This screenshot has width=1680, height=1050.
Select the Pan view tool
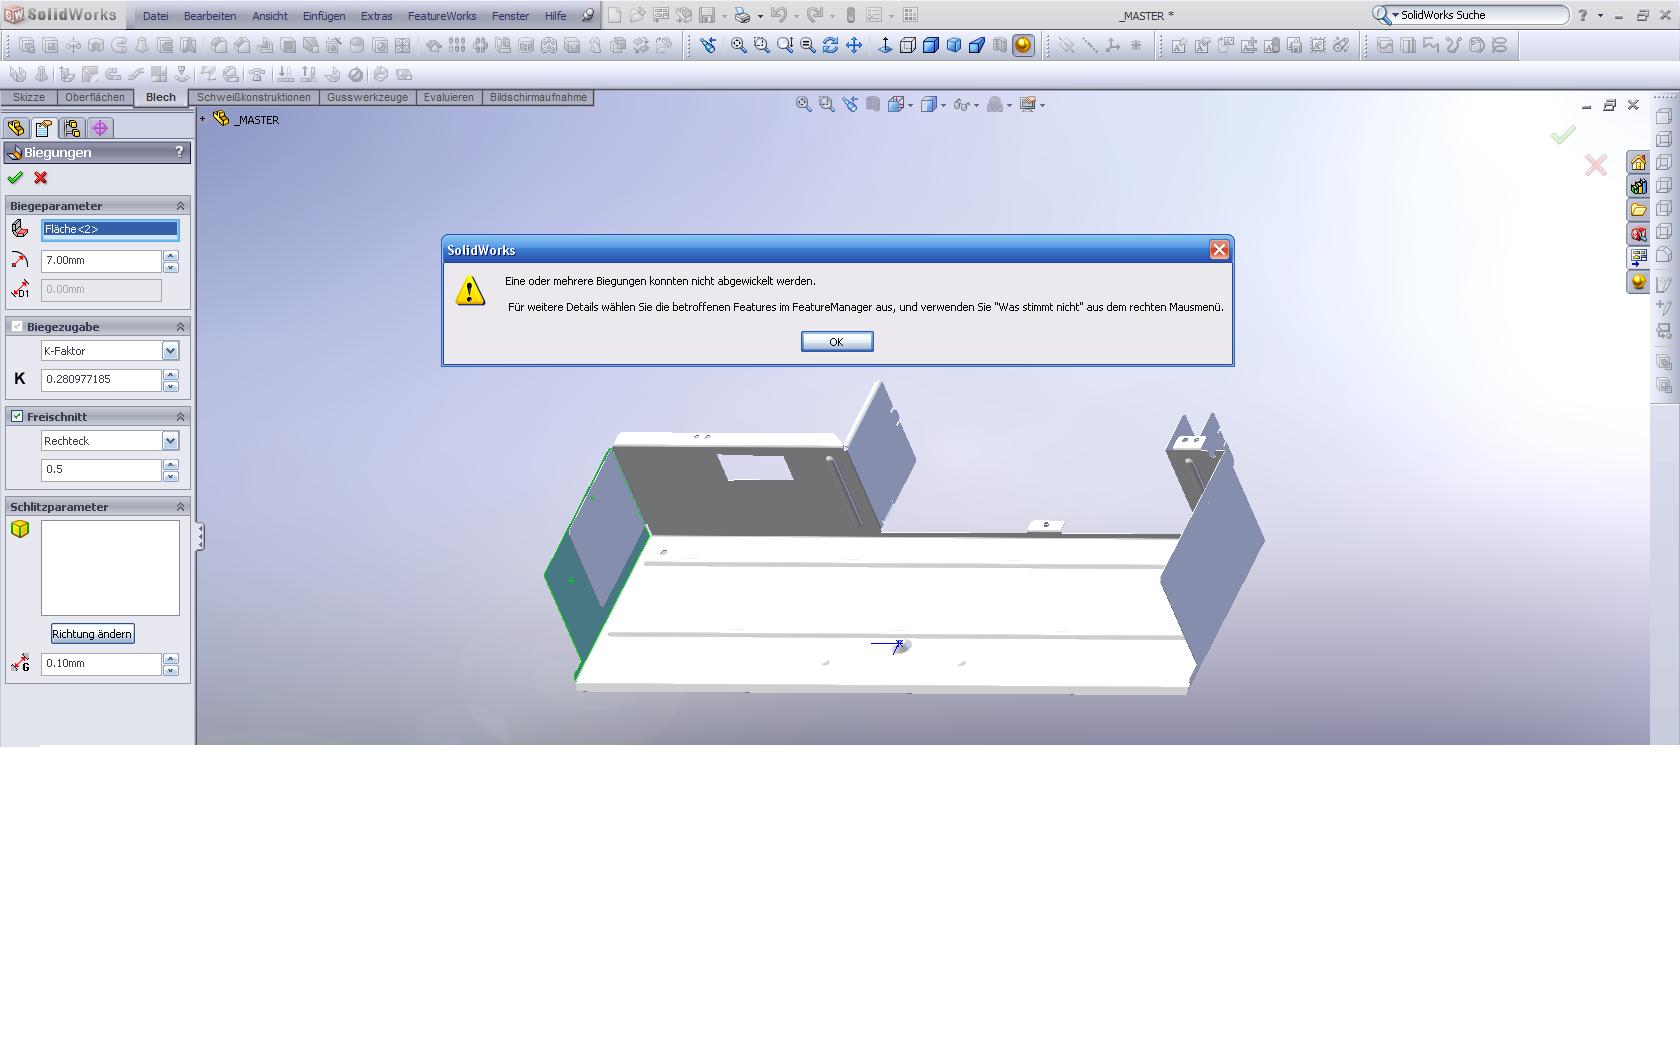click(854, 45)
